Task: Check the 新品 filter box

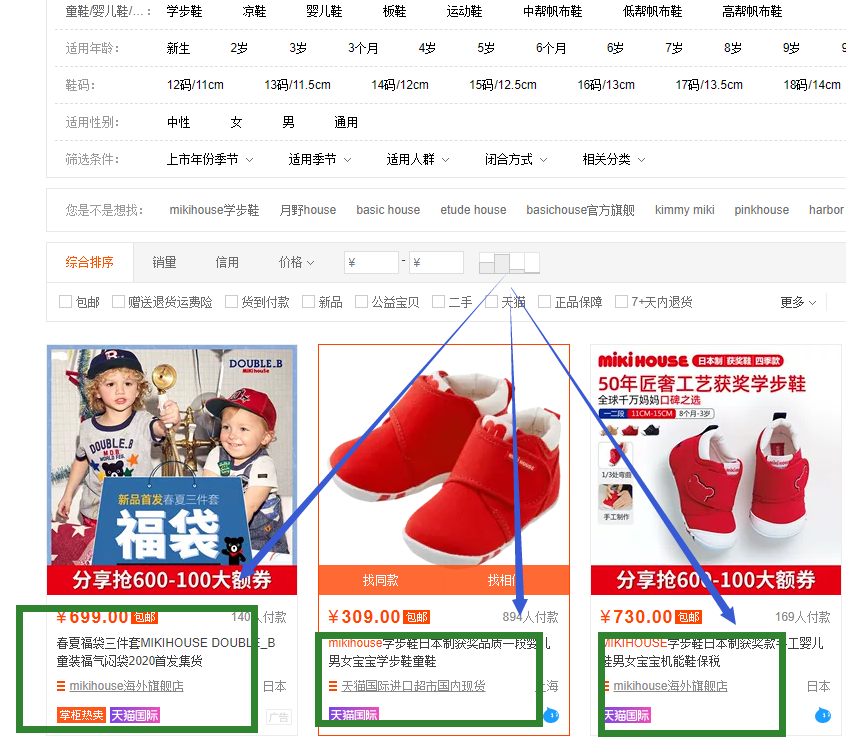Action: 309,302
